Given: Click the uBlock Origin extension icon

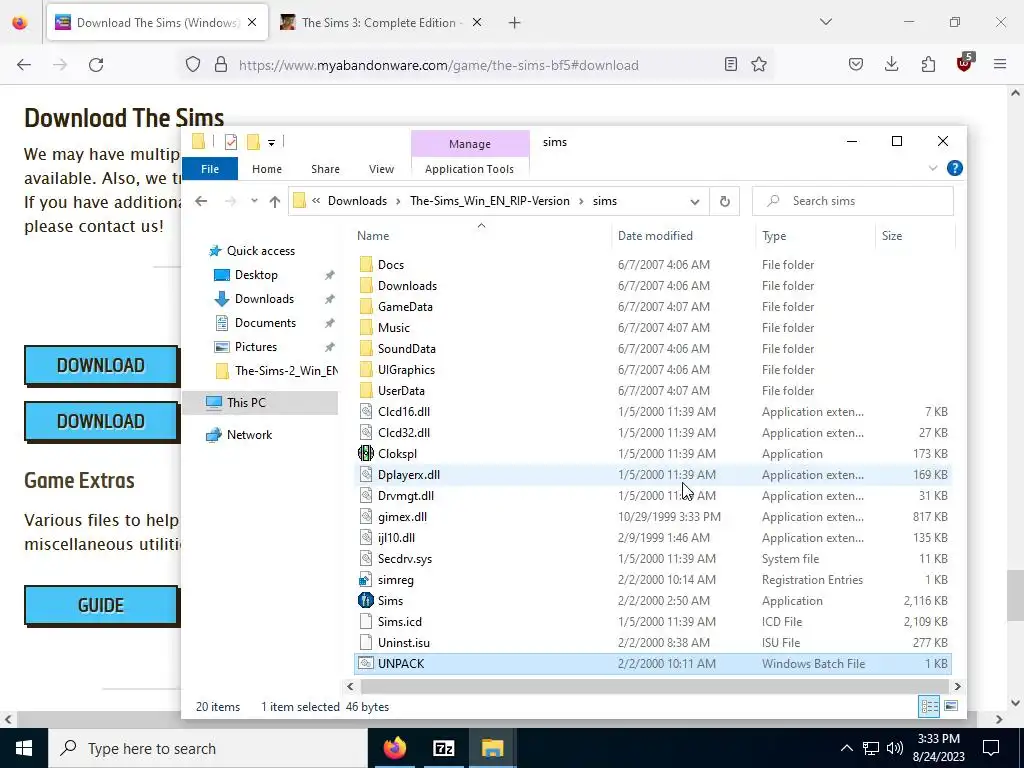Looking at the screenshot, I should [965, 63].
